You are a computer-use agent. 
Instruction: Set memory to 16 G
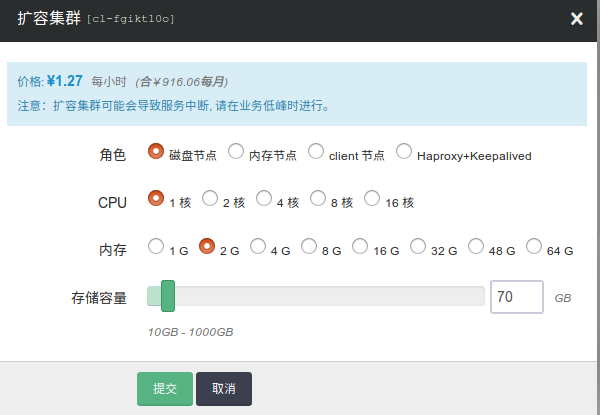click(360, 246)
